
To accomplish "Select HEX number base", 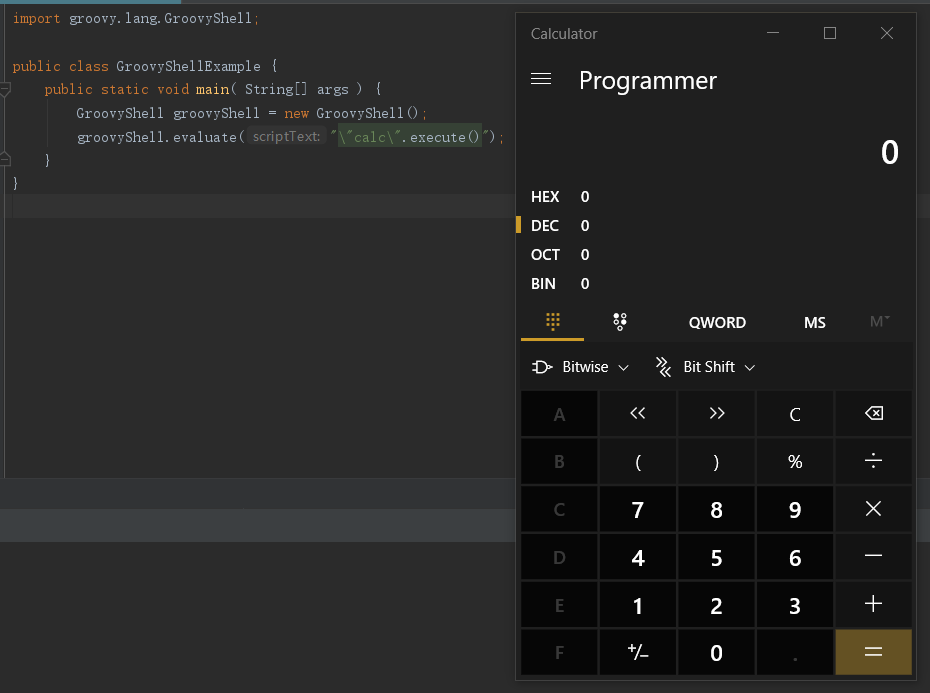I will (545, 197).
